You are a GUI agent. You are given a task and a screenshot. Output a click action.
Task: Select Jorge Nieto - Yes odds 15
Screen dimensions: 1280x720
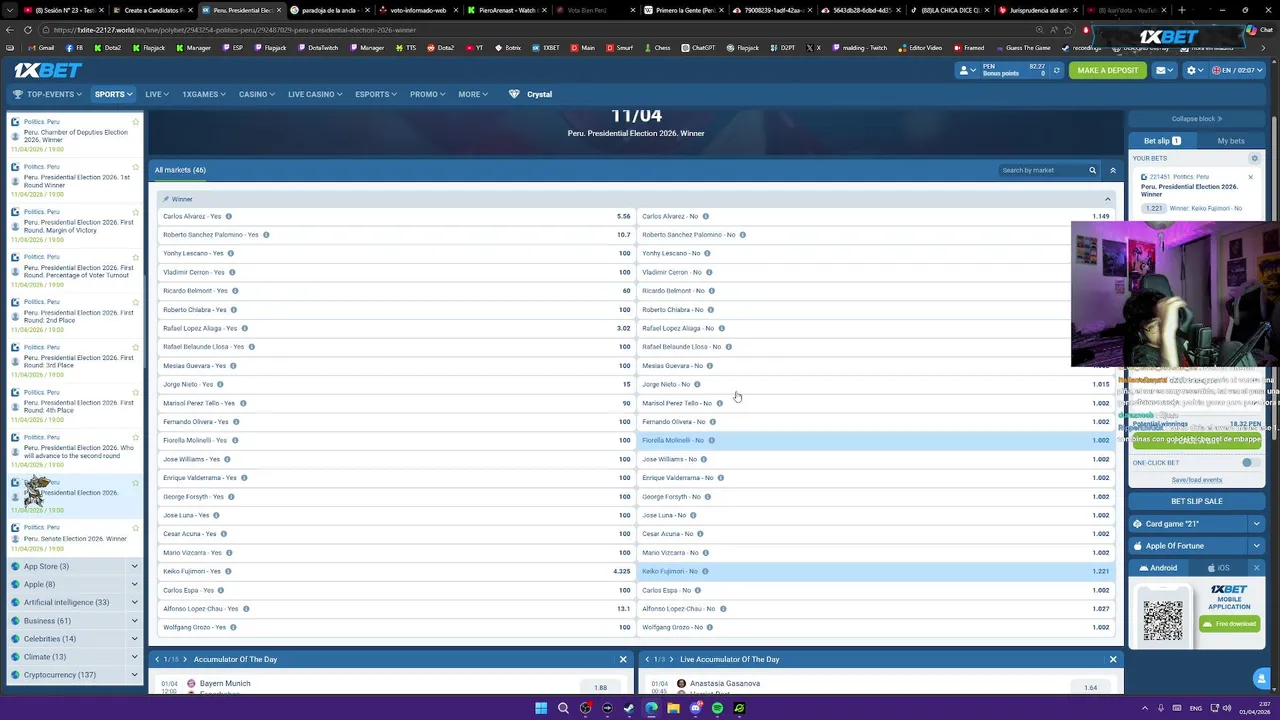tap(396, 384)
